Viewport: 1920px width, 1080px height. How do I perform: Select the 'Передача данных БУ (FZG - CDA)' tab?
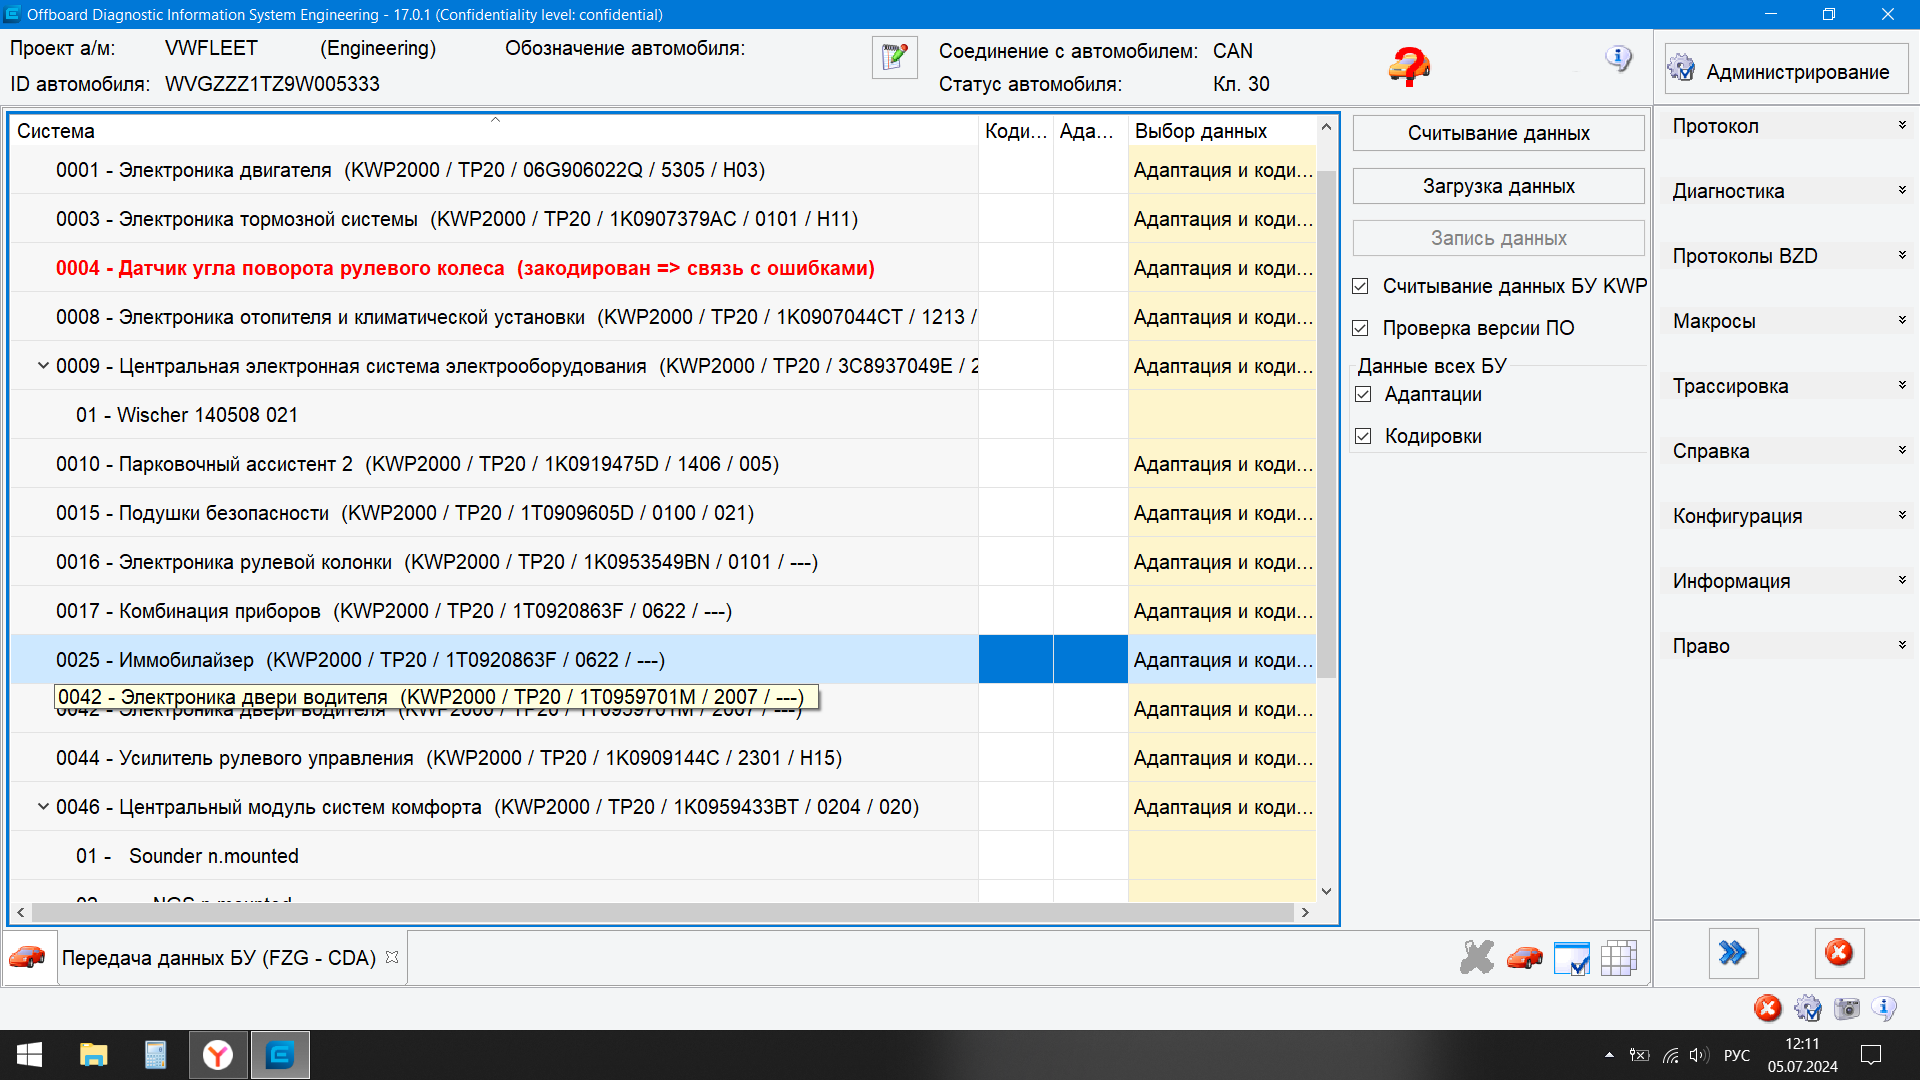coord(218,958)
